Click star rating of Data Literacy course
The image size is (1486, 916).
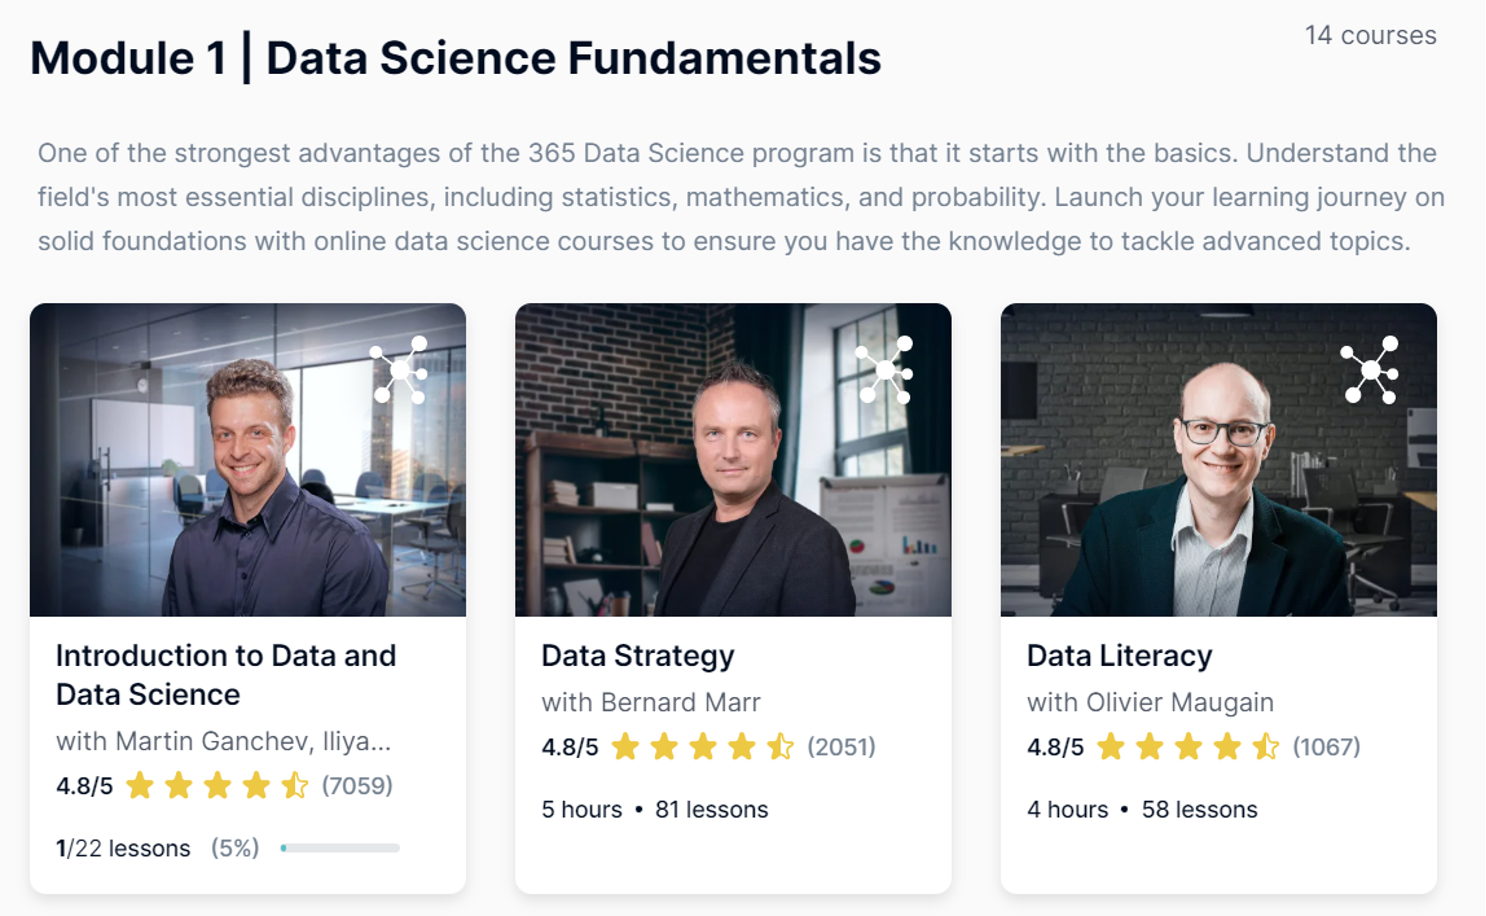pyautogui.click(x=1187, y=747)
